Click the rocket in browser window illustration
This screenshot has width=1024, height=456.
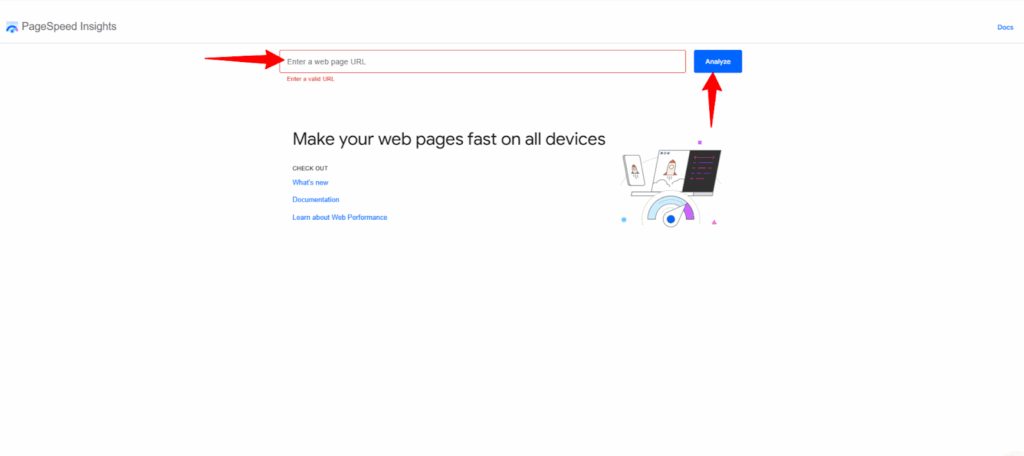coord(670,171)
